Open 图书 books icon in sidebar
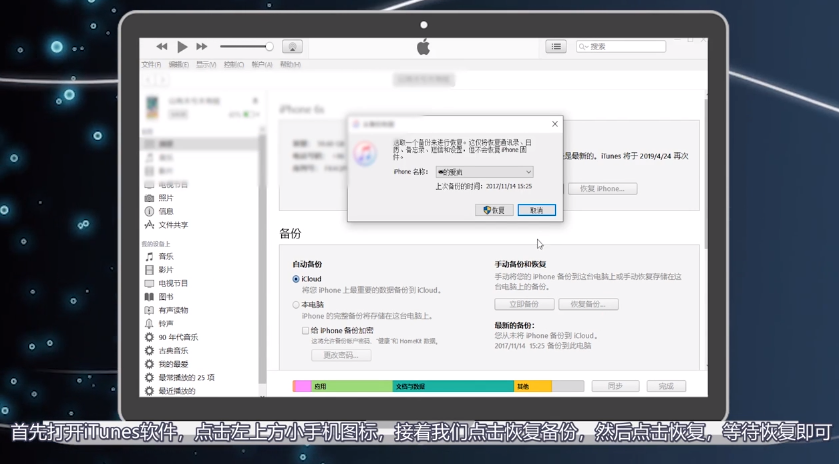This screenshot has height=464, width=839. [149, 296]
